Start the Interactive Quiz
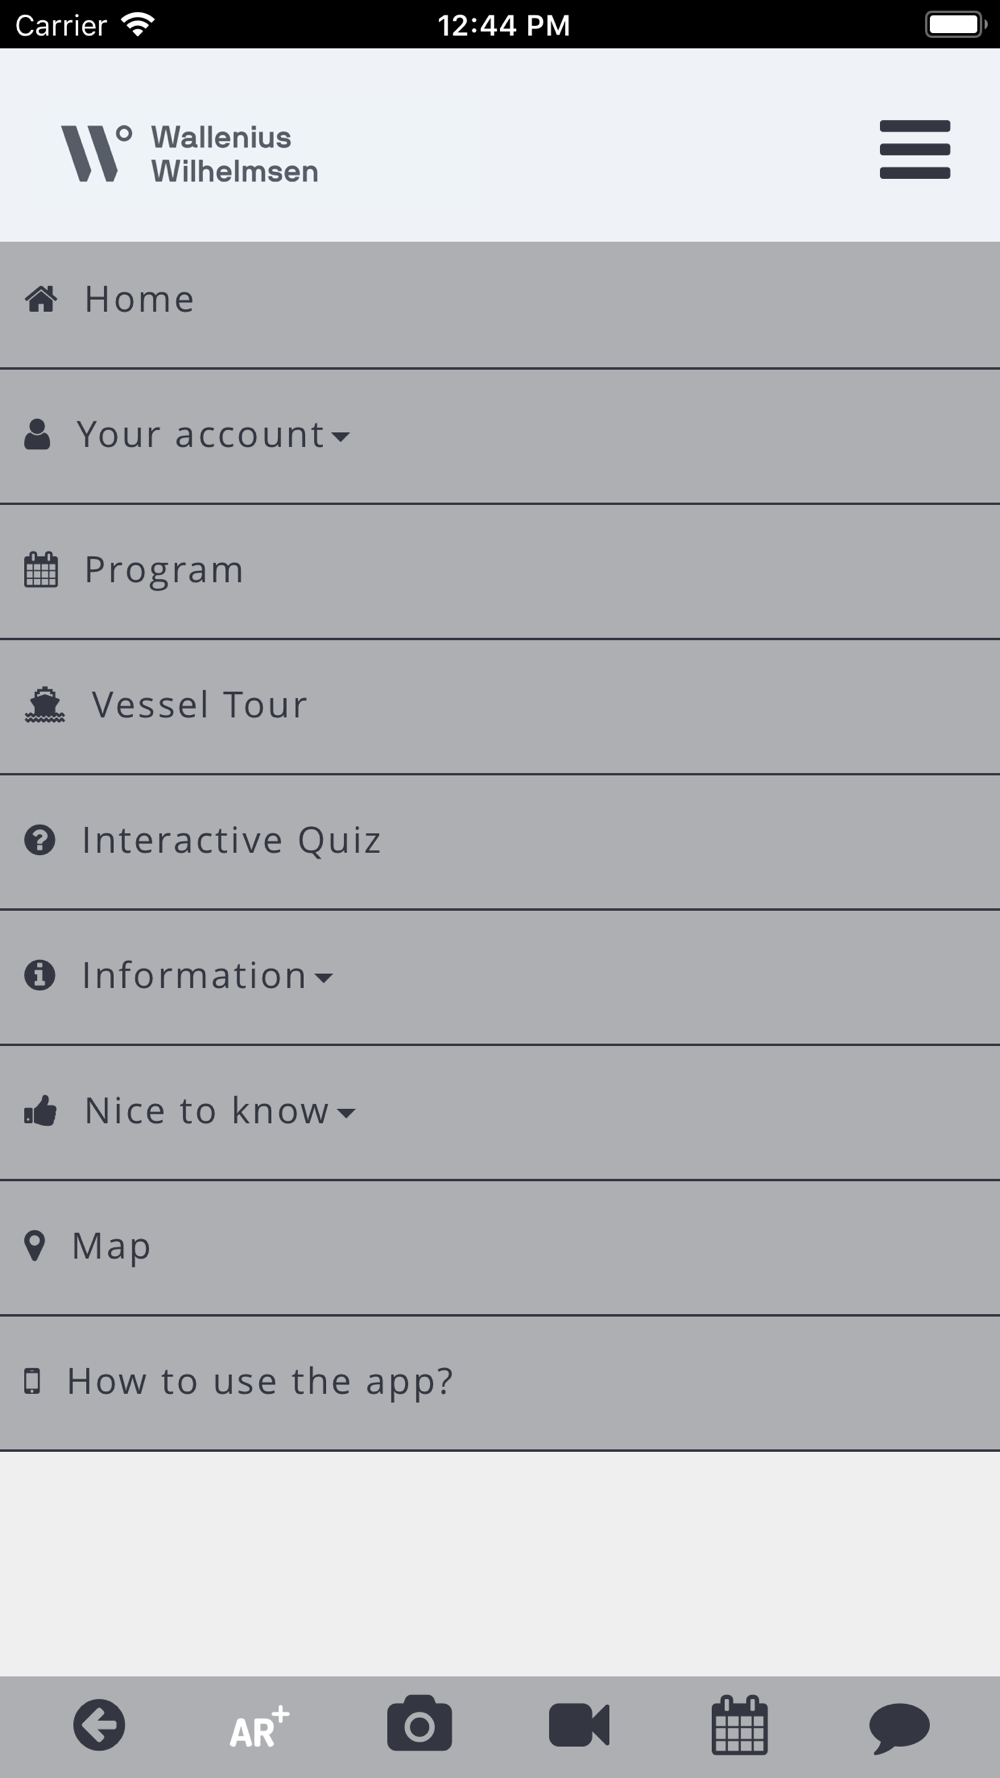The image size is (1000, 1778). point(231,840)
